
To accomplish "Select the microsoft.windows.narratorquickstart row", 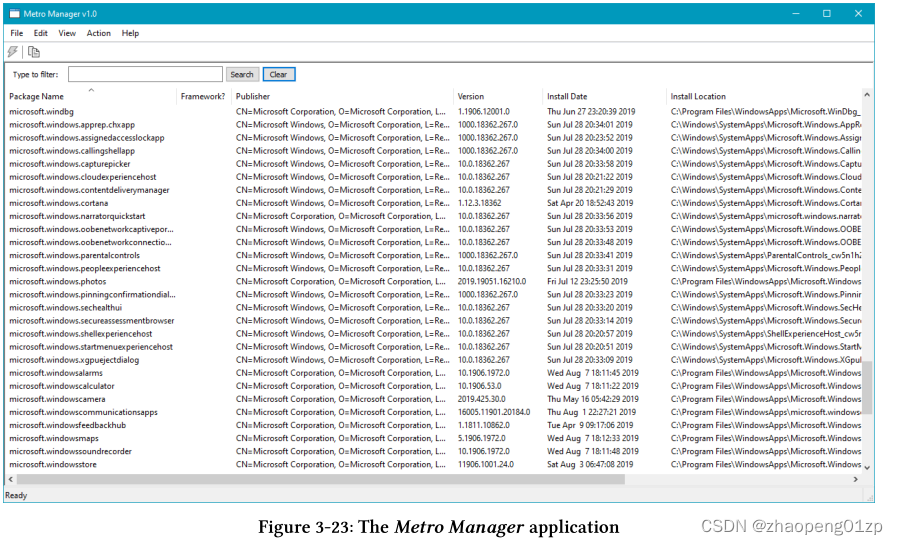I will (434, 216).
